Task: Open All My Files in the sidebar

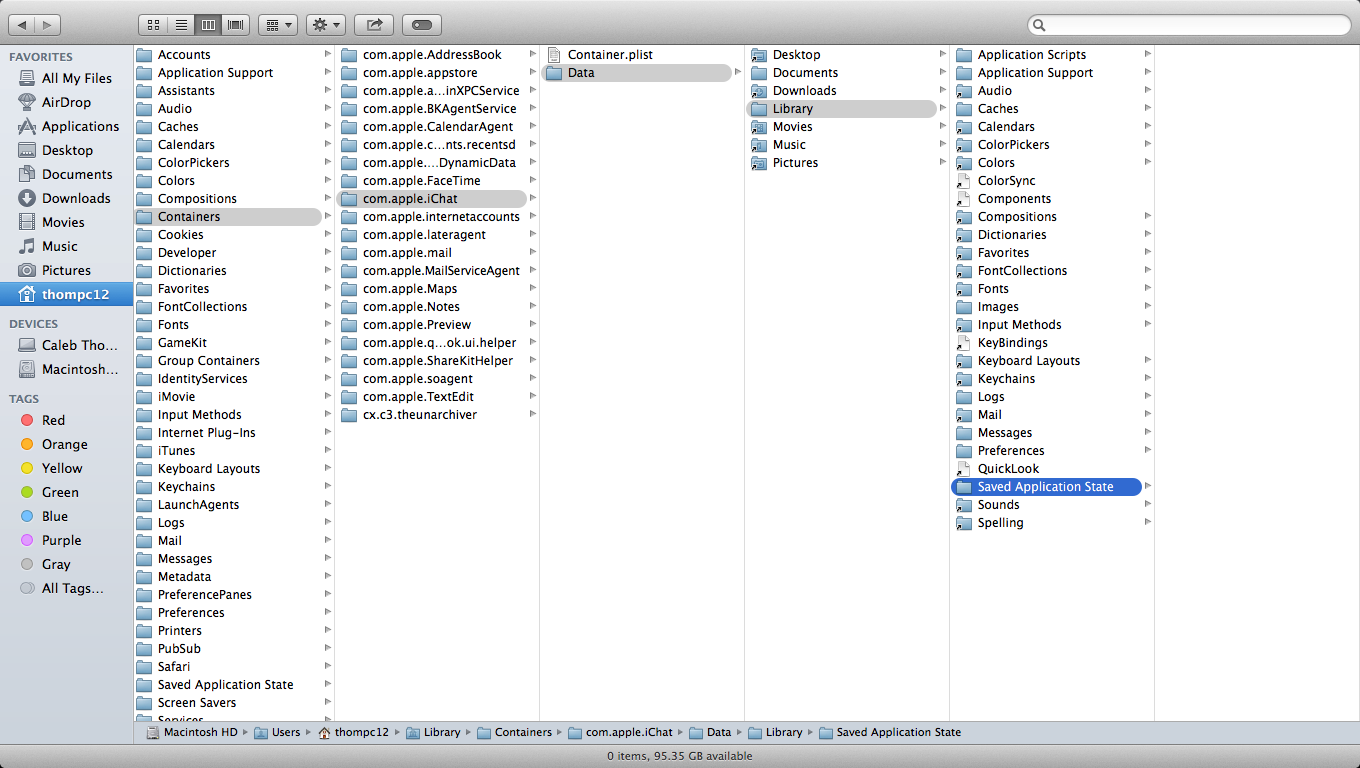Action: tap(66, 78)
